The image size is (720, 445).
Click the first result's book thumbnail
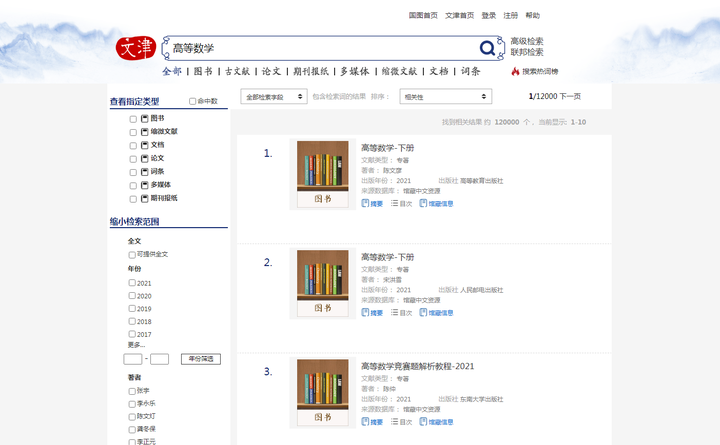point(323,174)
